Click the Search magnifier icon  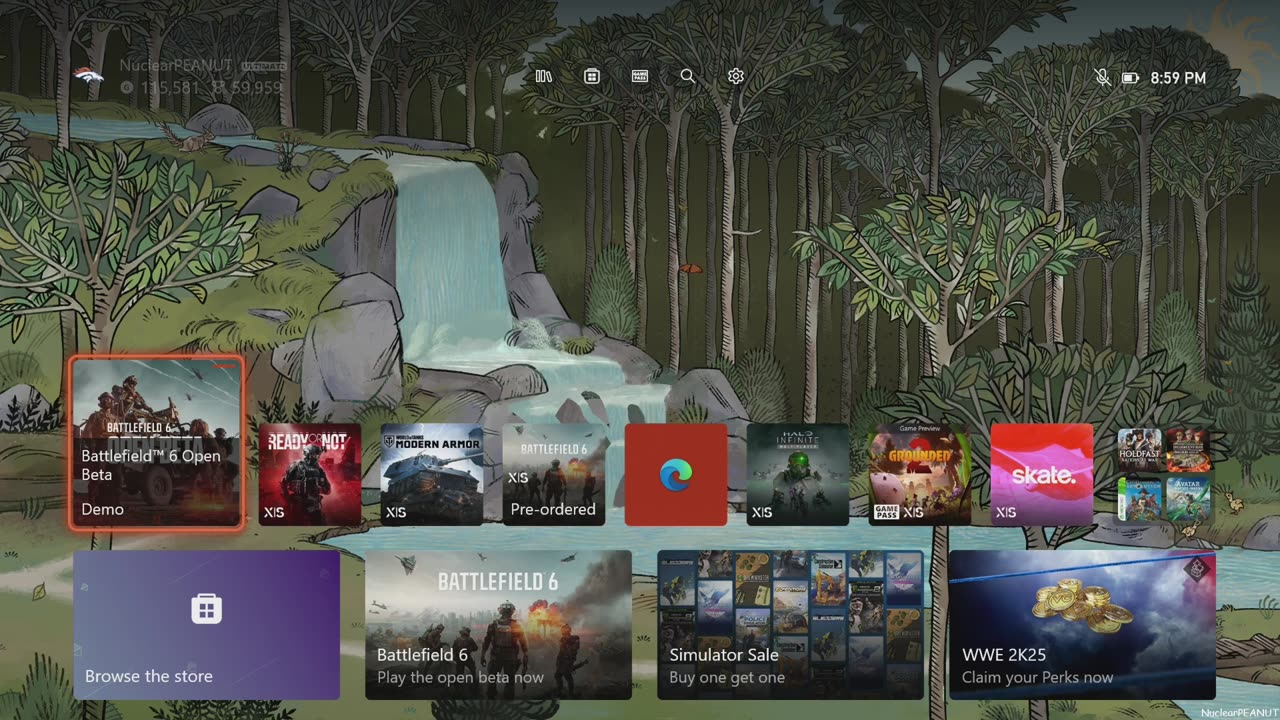coord(687,76)
